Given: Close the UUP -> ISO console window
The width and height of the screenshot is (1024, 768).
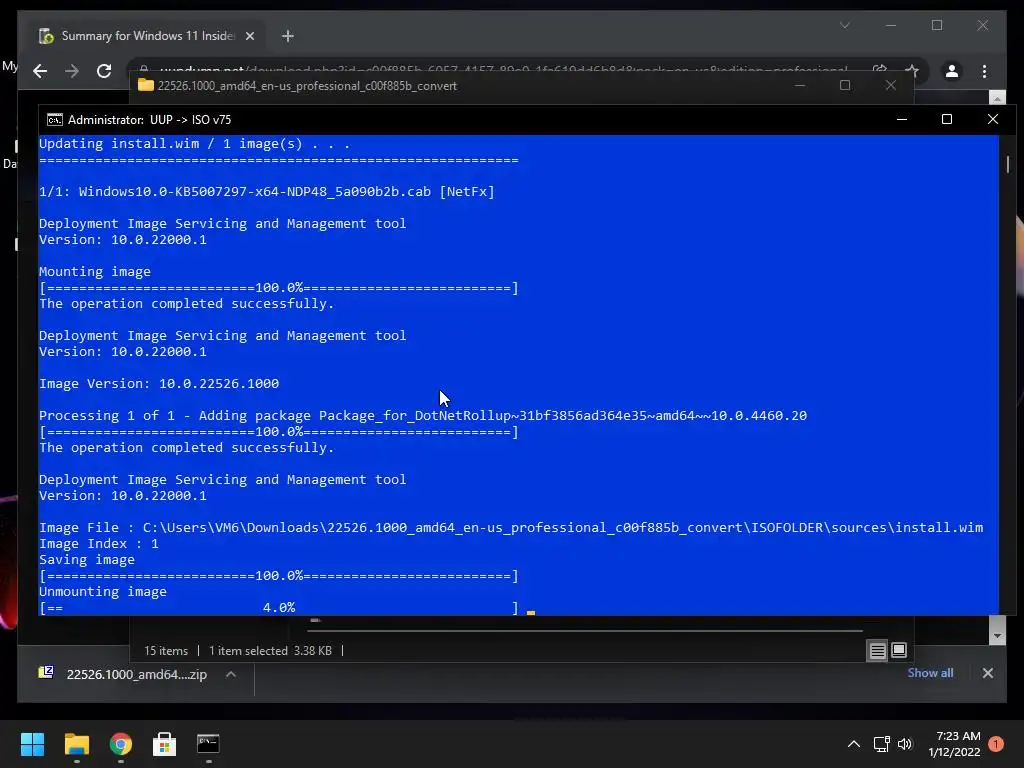Looking at the screenshot, I should [x=993, y=119].
